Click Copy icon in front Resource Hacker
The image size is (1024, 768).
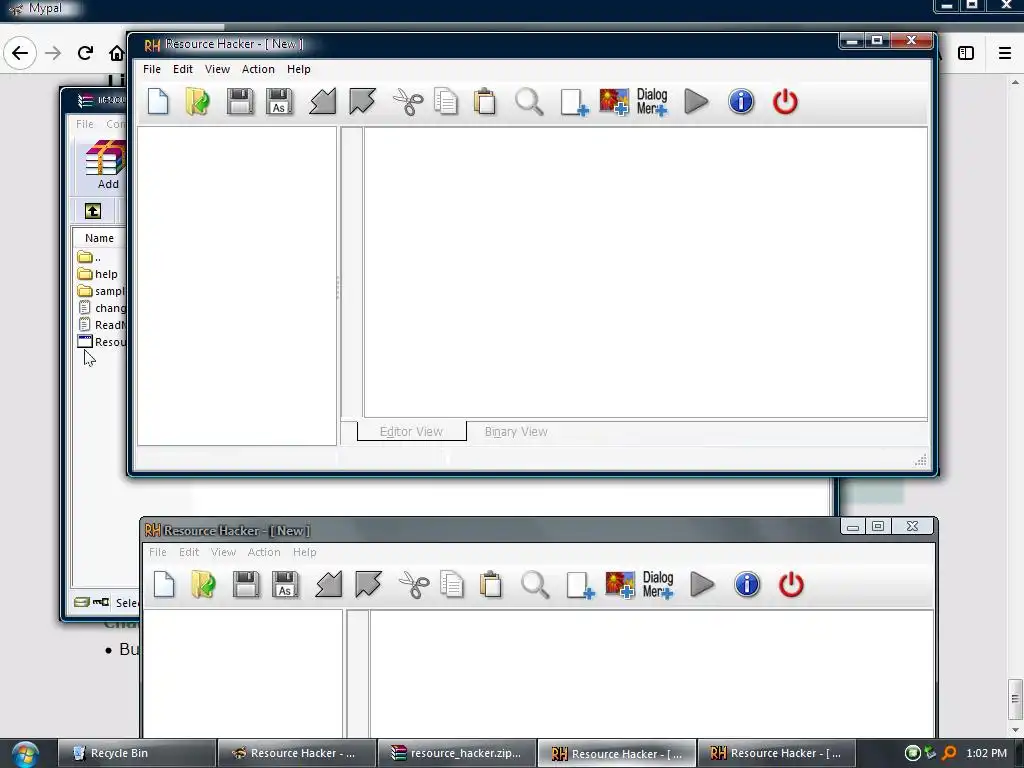pos(446,102)
